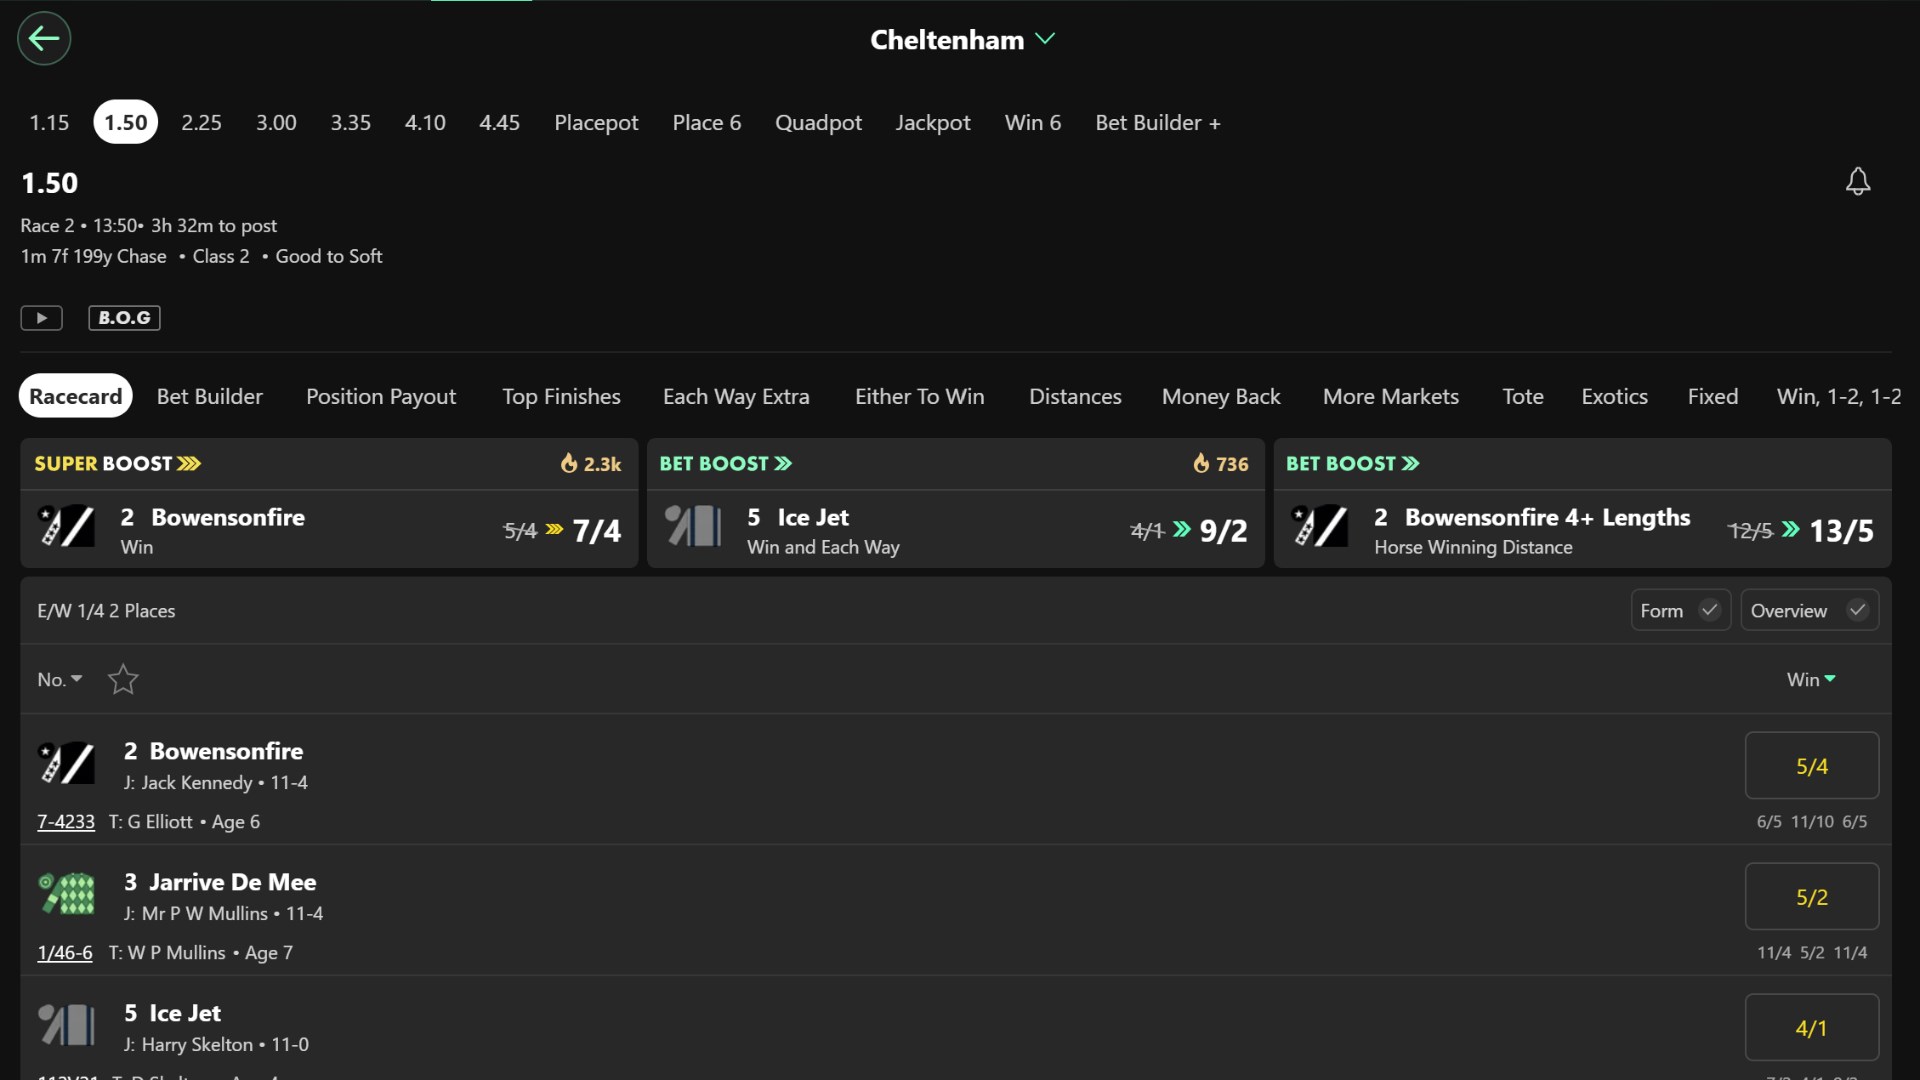Image resolution: width=1920 pixels, height=1080 pixels.
Task: Select the 4.45 race time
Action: pos(499,122)
